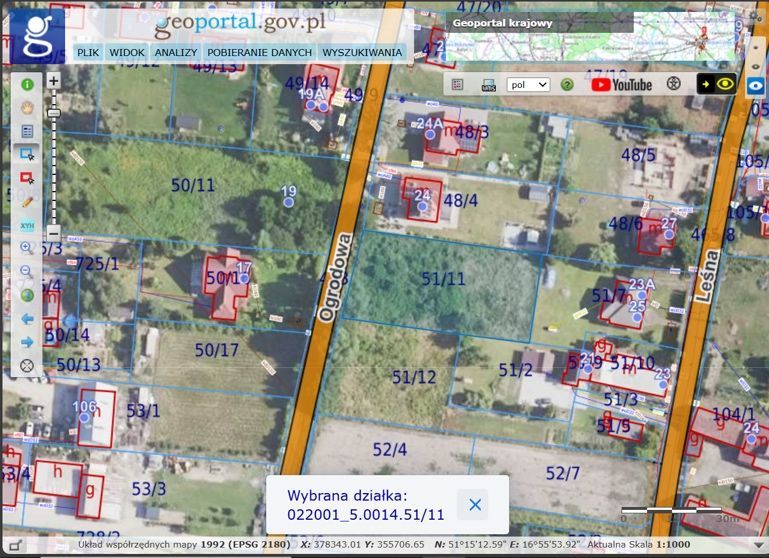This screenshot has height=558, width=769.
Task: Open the ANALIZY menu
Action: pyautogui.click(x=176, y=52)
